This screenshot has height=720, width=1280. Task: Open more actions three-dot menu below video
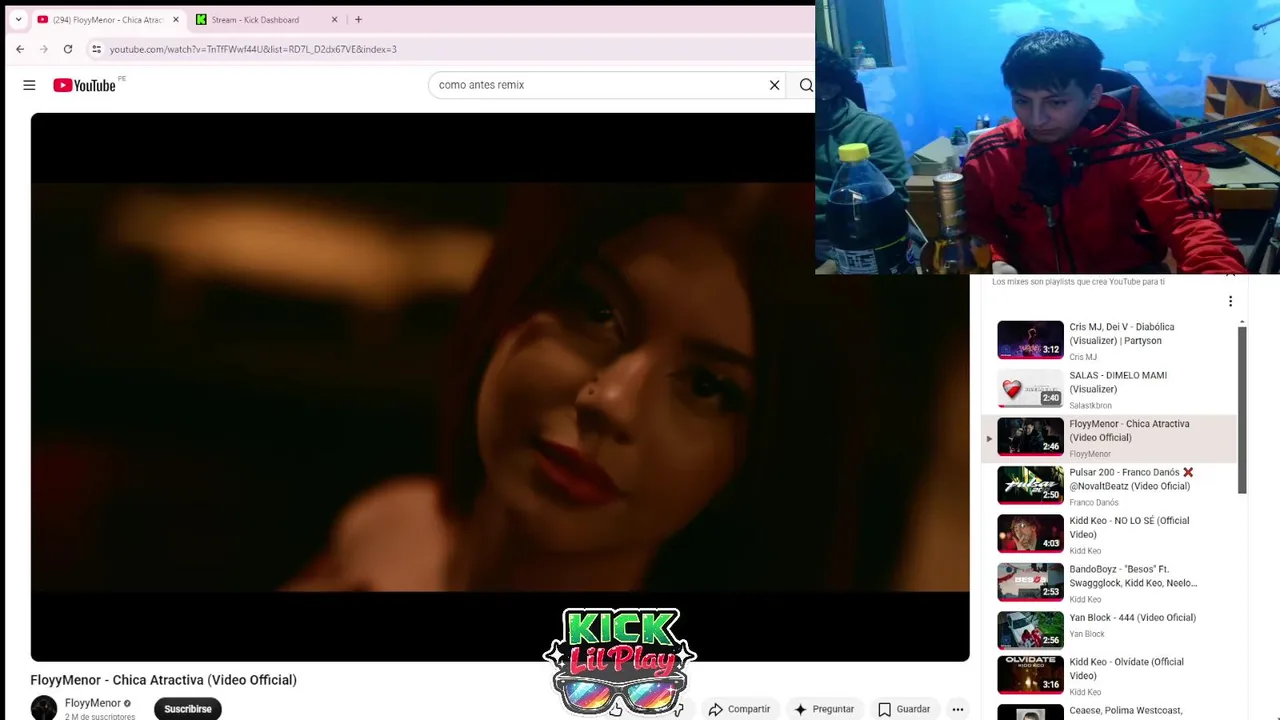958,709
